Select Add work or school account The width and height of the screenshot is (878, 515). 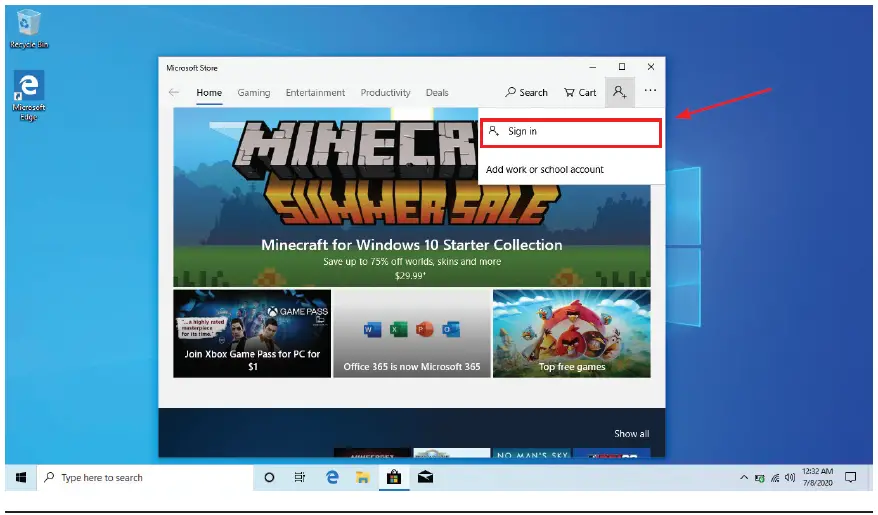click(x=544, y=170)
